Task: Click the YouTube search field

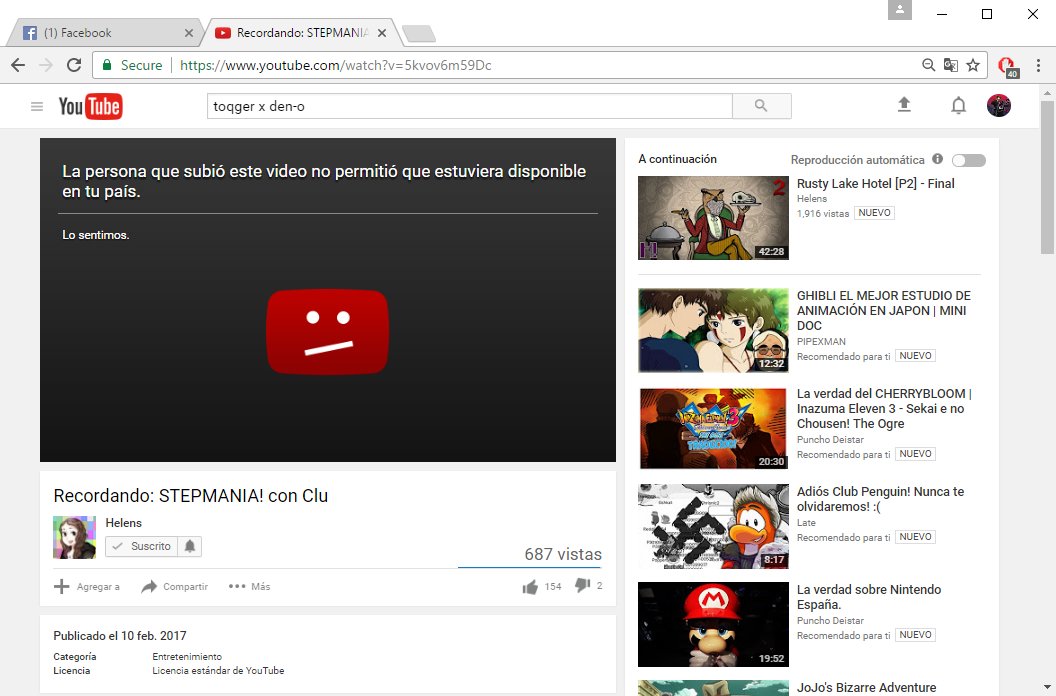Action: pyautogui.click(x=469, y=106)
